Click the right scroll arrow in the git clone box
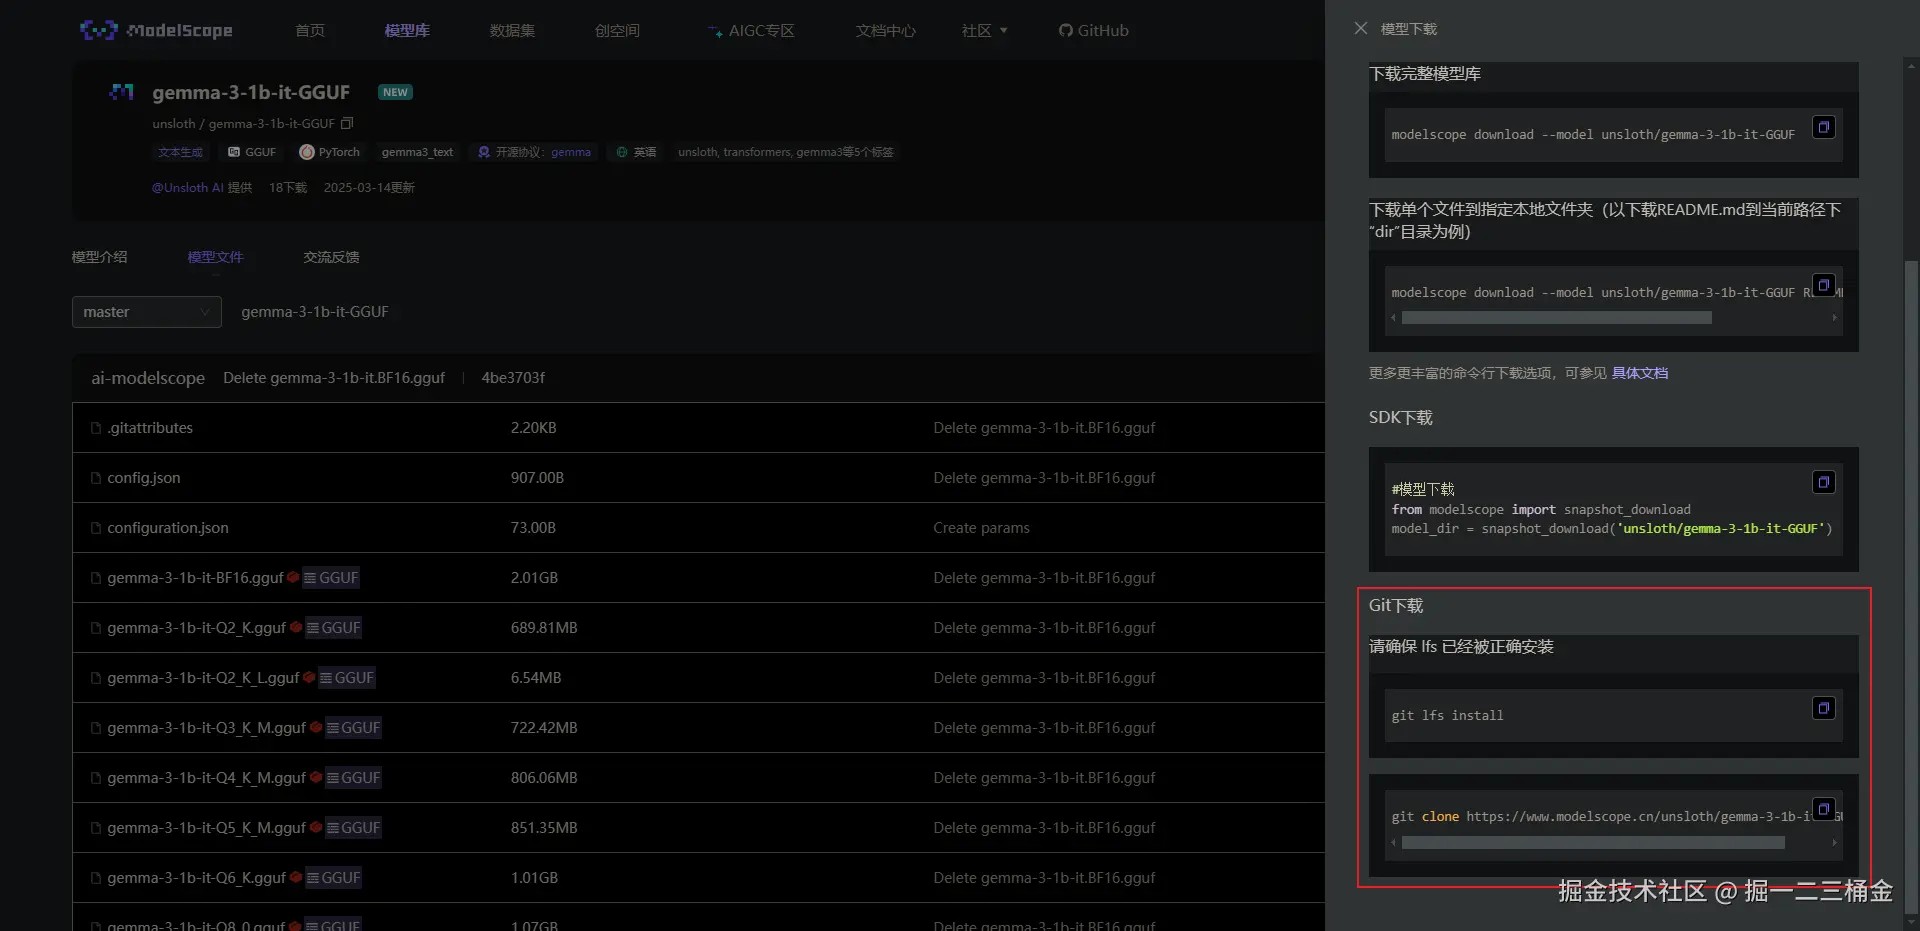Viewport: 1920px width, 931px height. click(1834, 843)
